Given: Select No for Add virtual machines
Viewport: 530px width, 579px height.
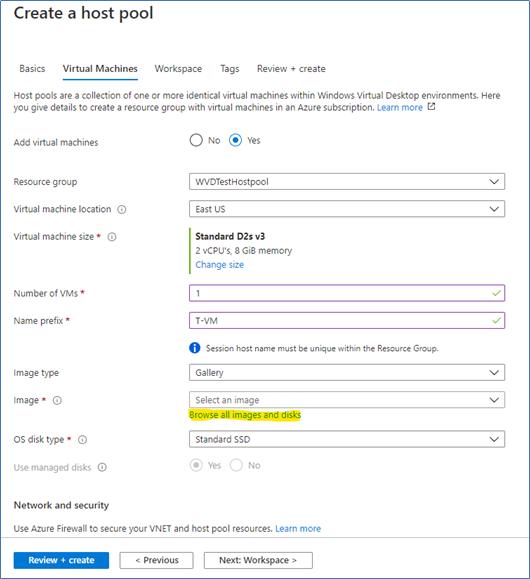Looking at the screenshot, I should pos(196,140).
